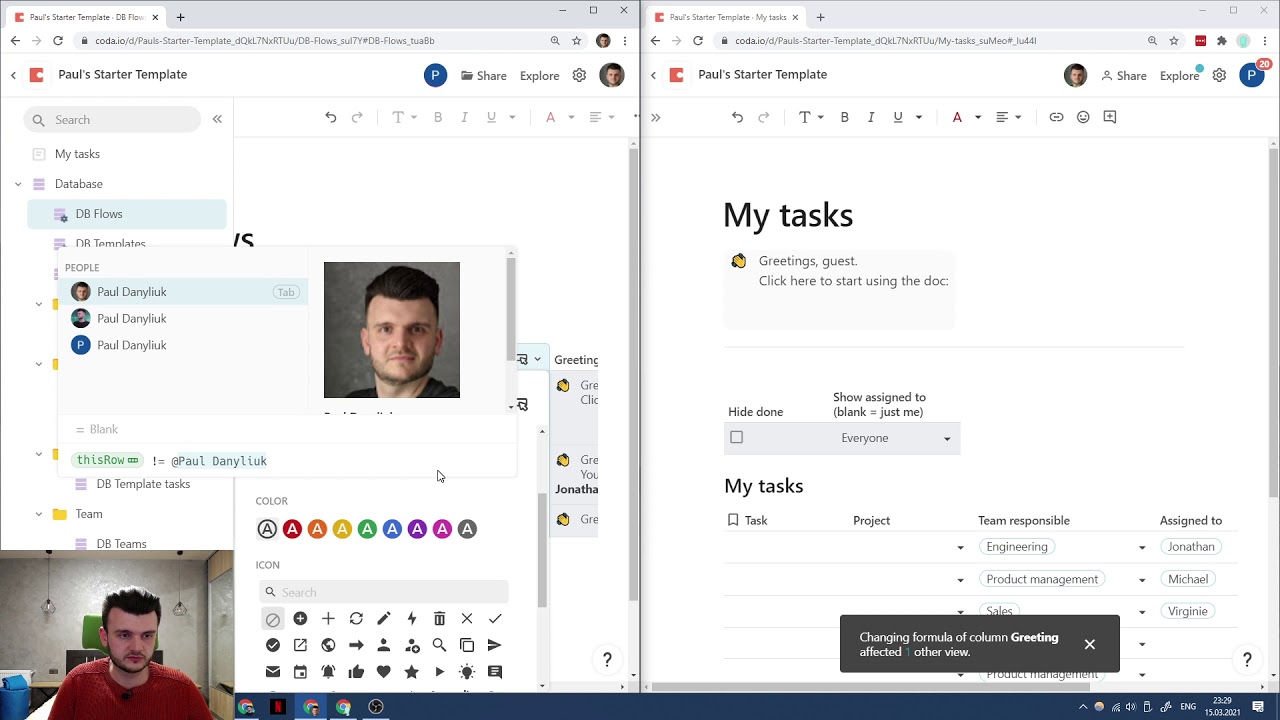Choose the paper plane send icon
1280x720 pixels.
pos(495,645)
